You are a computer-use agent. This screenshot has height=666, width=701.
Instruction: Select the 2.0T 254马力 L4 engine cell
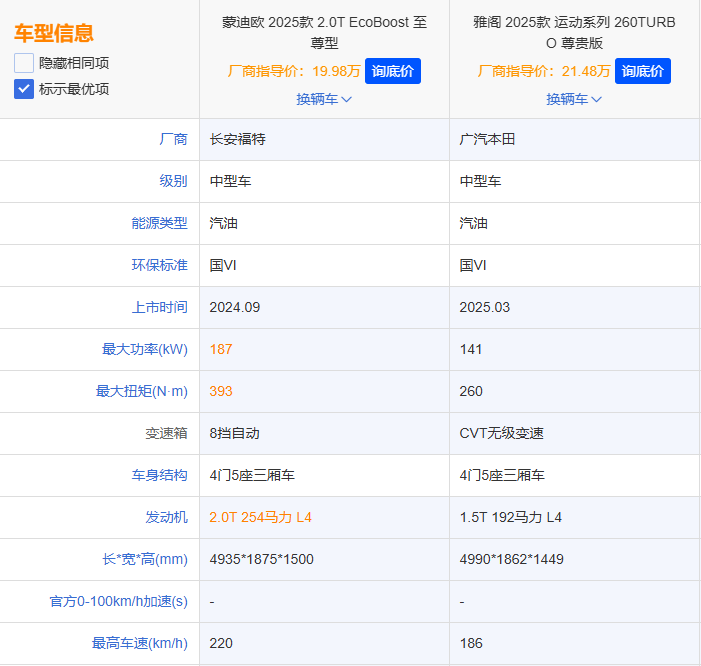pos(325,517)
